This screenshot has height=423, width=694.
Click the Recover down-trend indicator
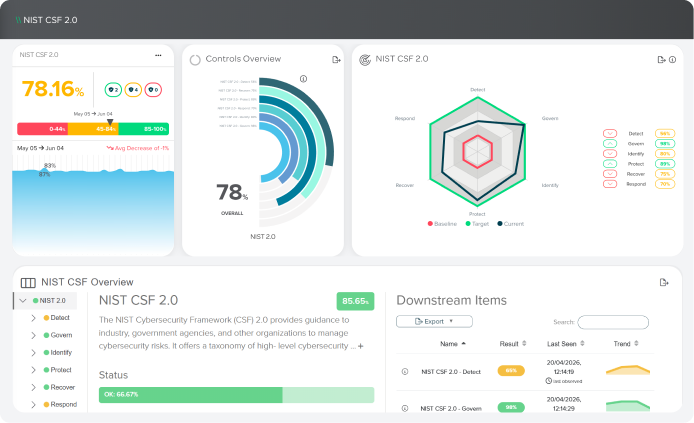tap(610, 174)
